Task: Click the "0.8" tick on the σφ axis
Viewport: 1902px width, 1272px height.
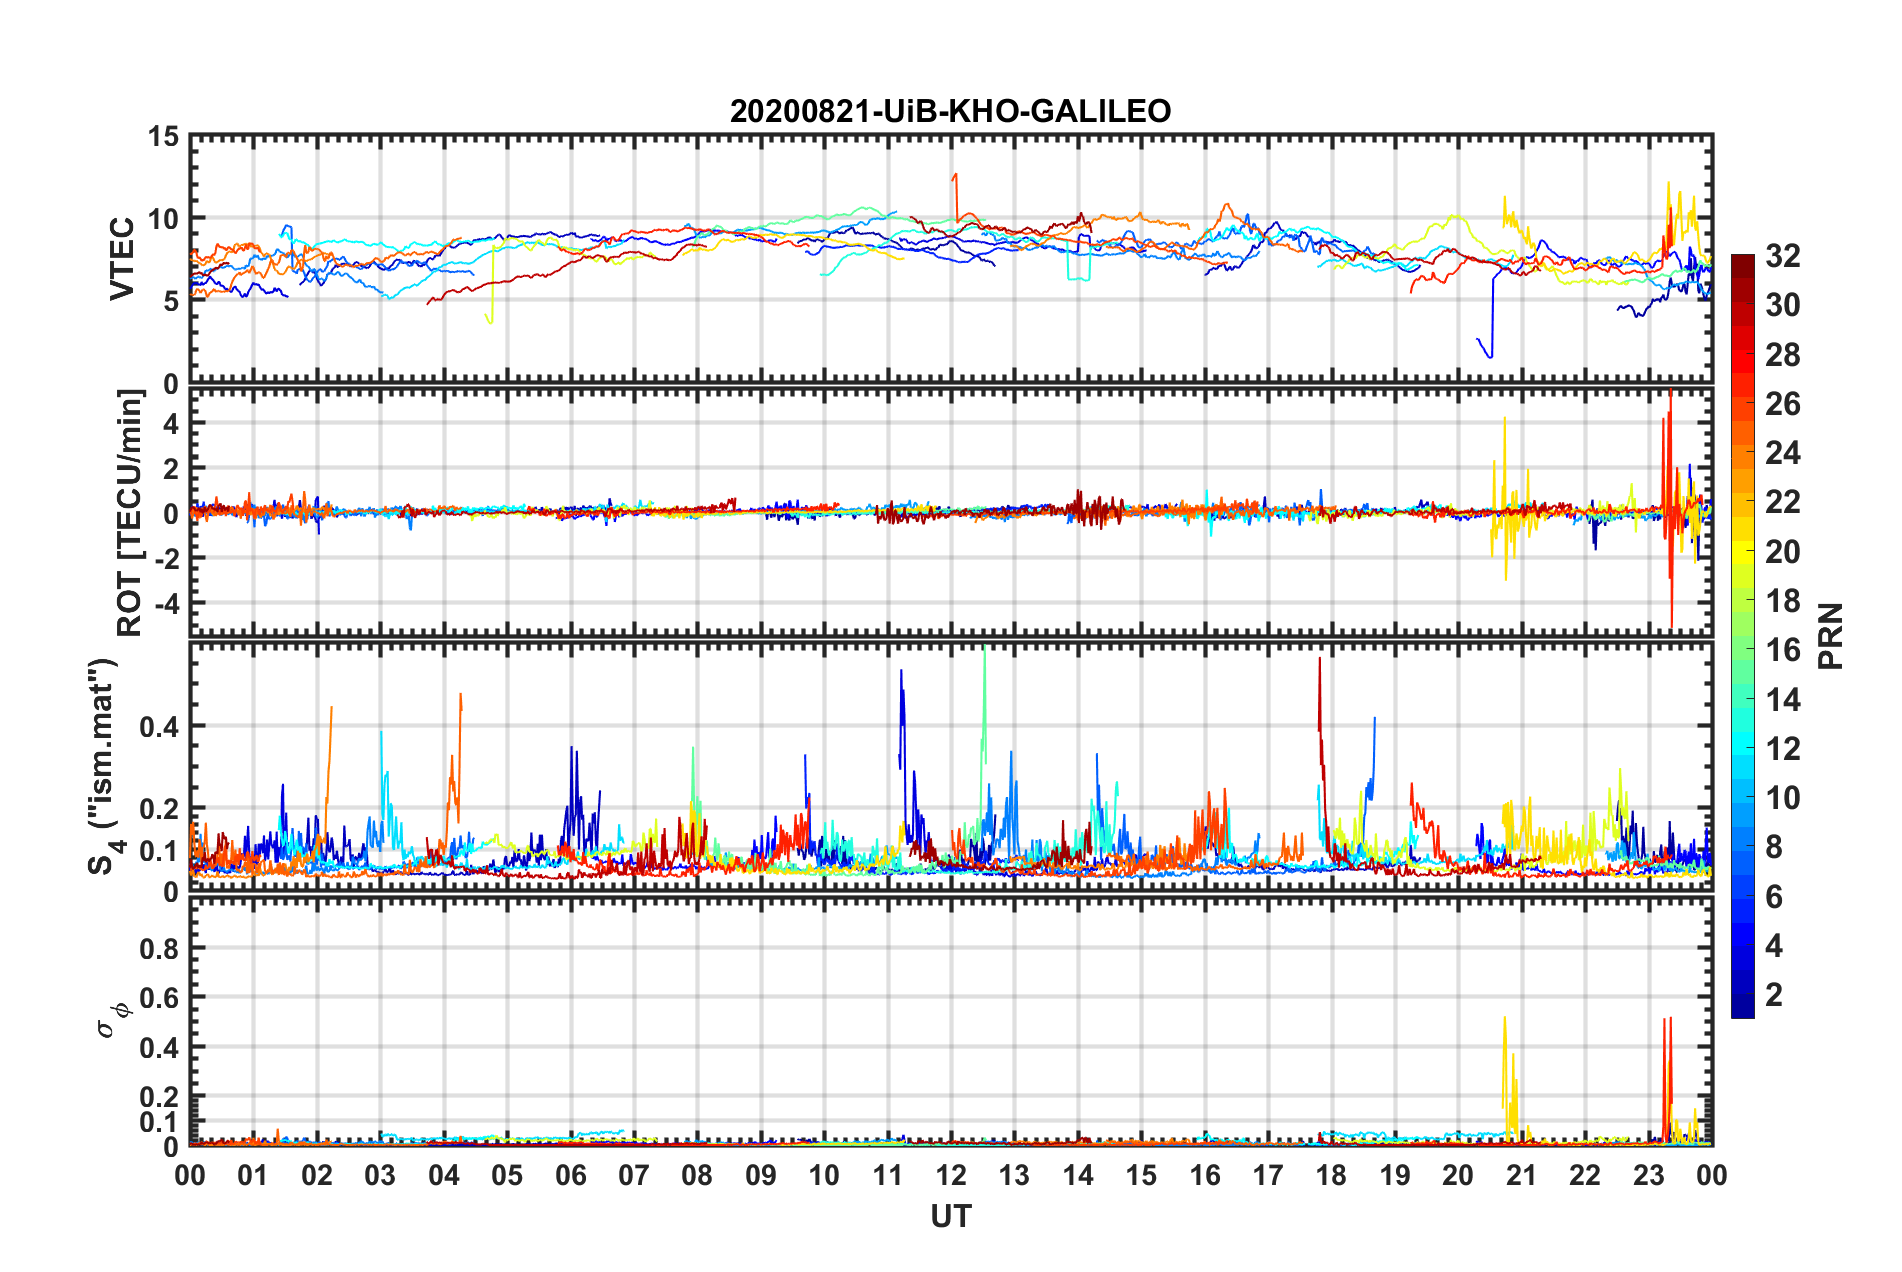Action: [160, 948]
